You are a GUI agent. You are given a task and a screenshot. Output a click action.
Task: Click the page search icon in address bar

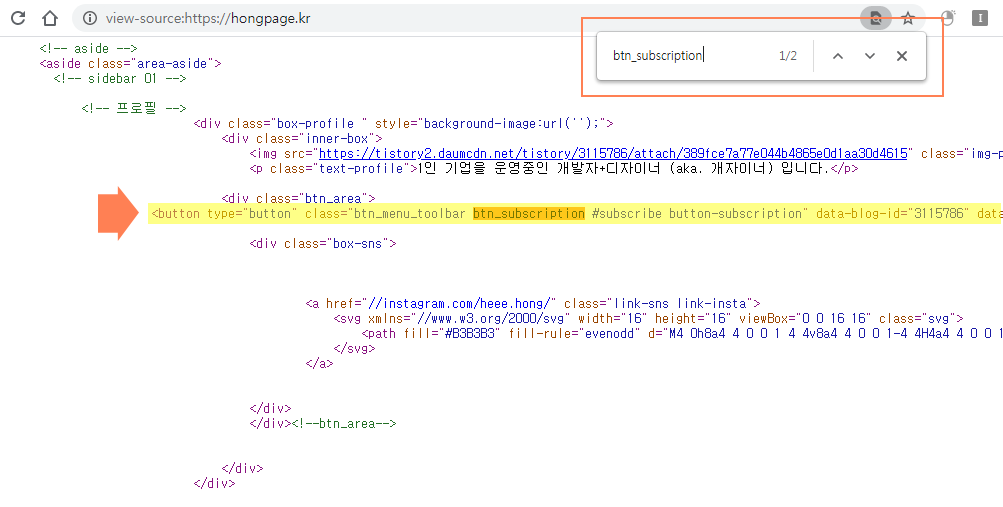876,18
